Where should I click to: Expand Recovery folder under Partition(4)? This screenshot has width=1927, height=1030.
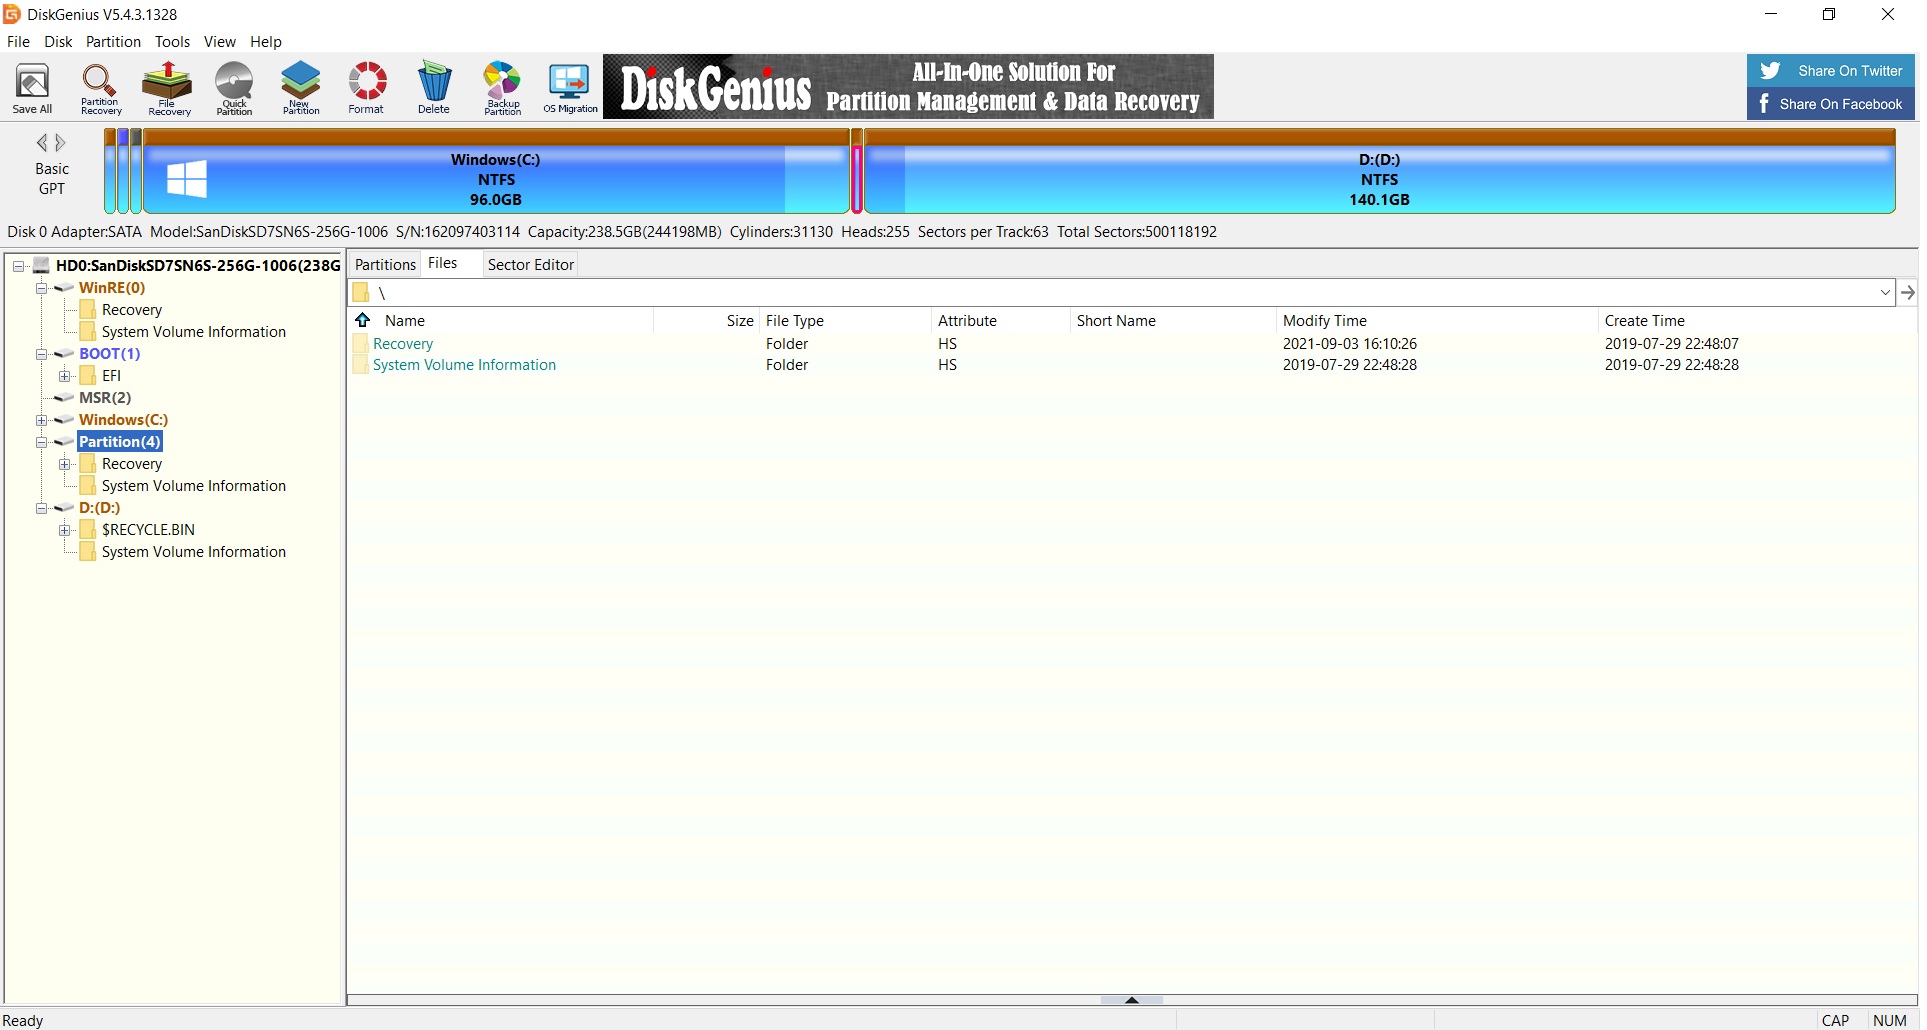click(65, 464)
